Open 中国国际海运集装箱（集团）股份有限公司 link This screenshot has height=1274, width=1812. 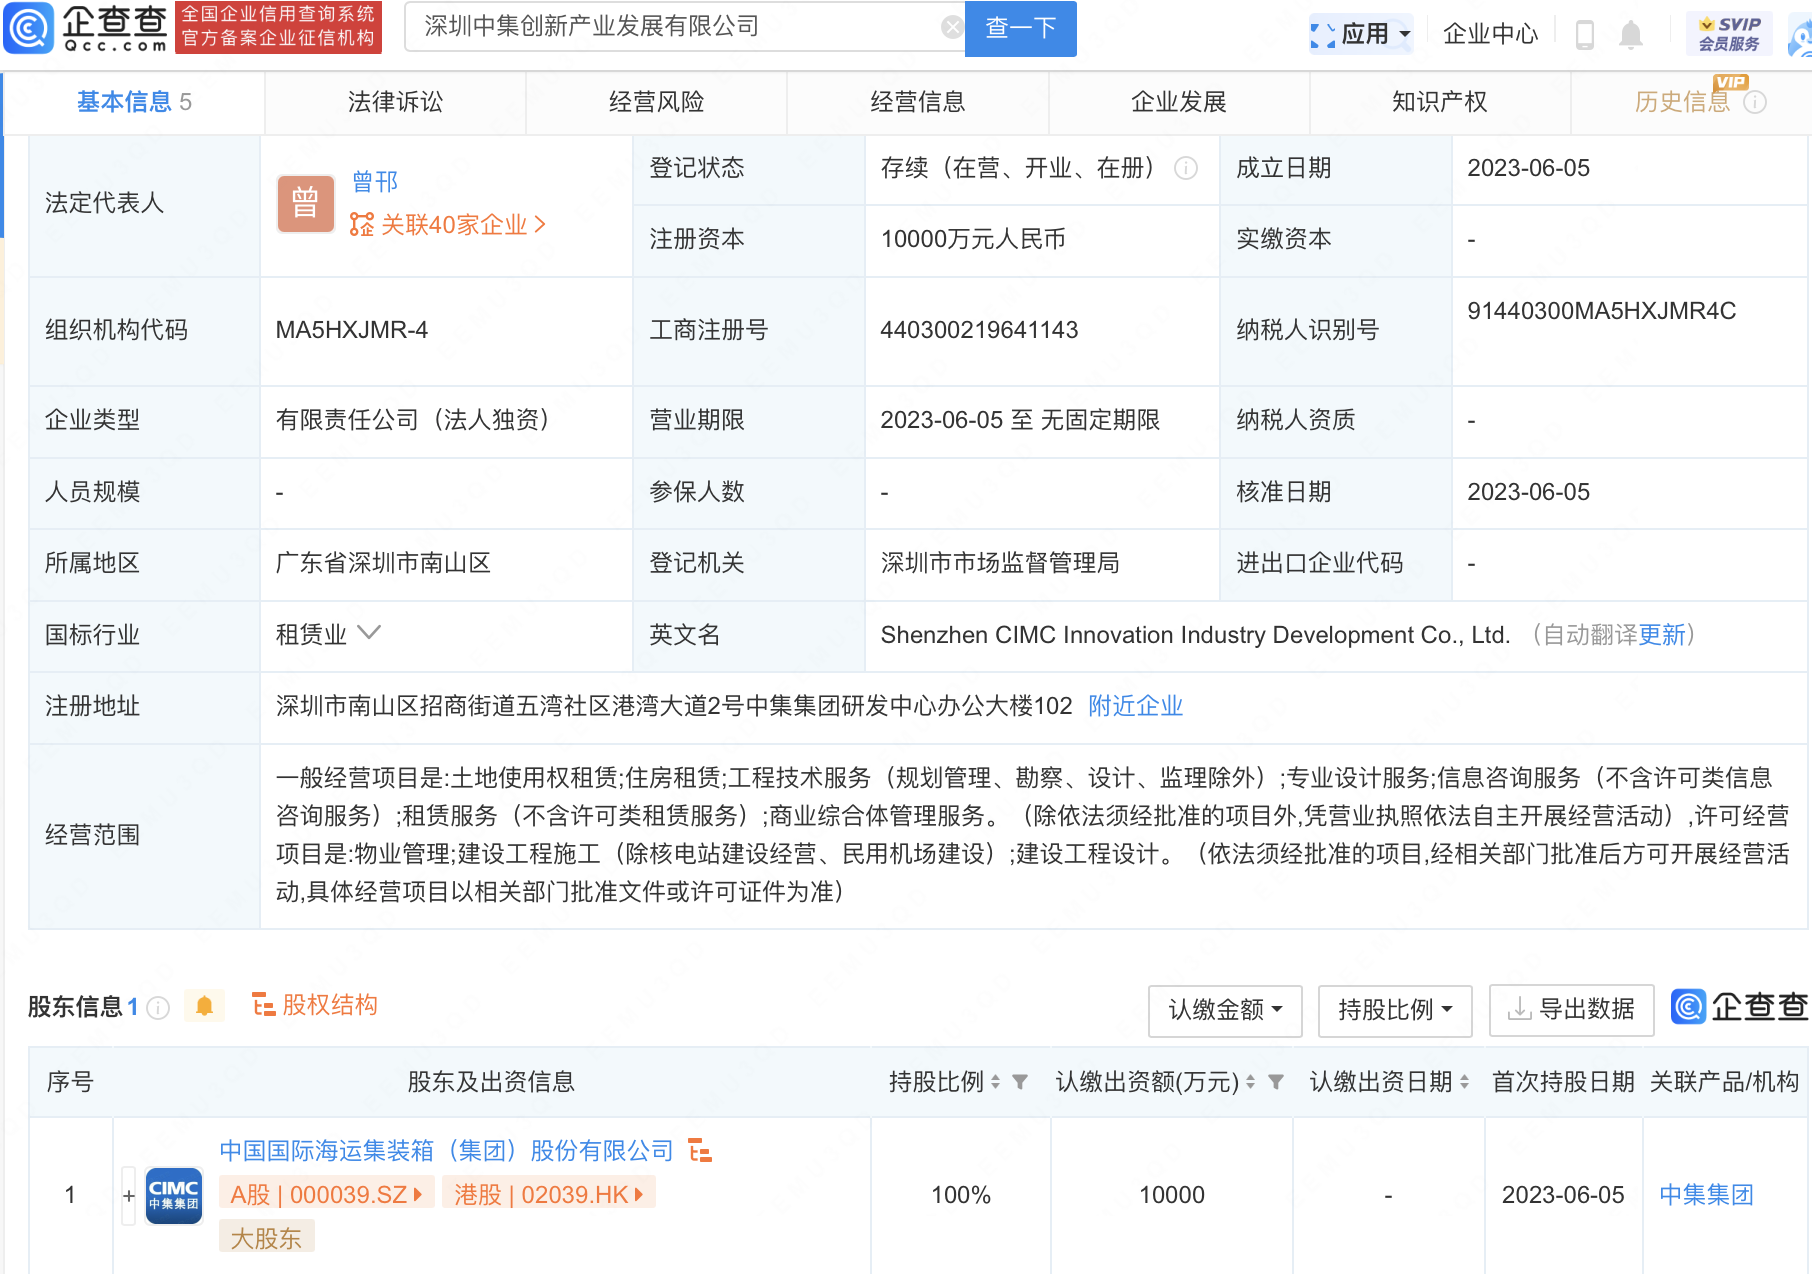coord(446,1151)
